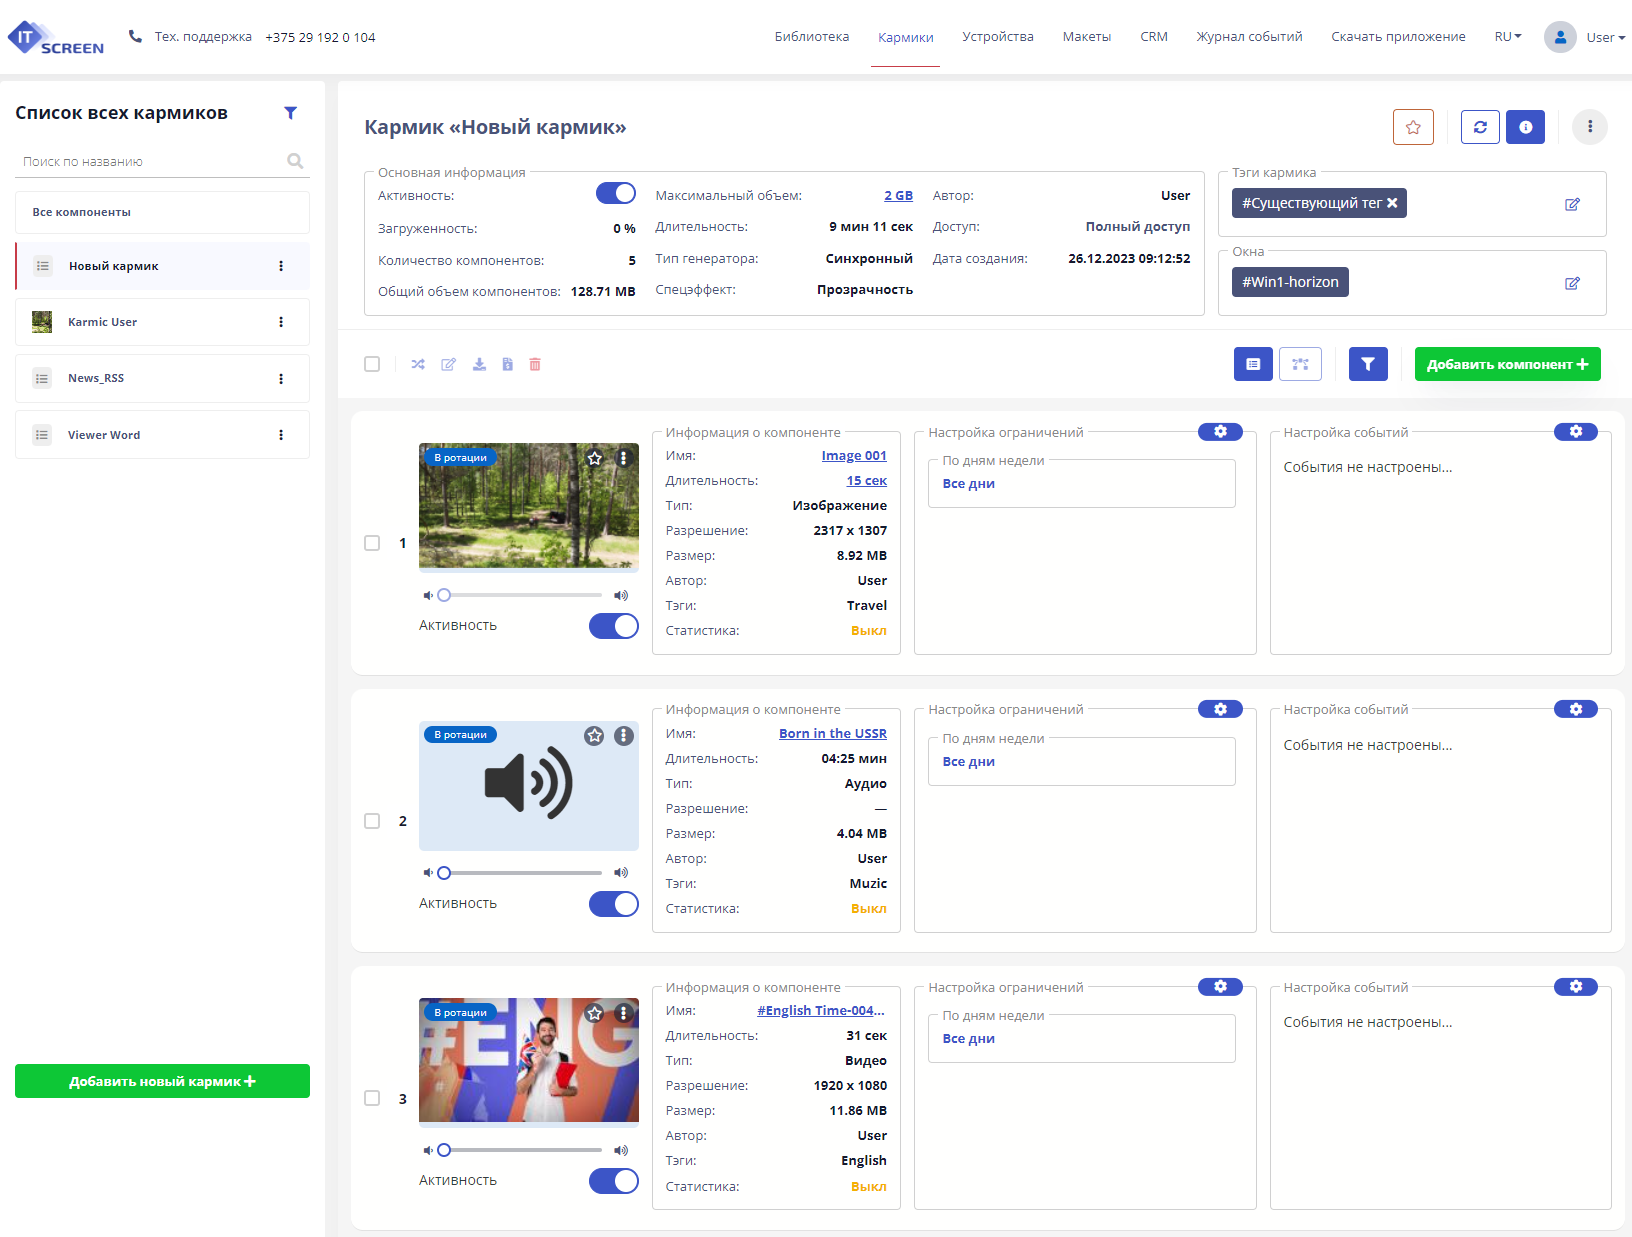Add karmik to favorites with star icon

(x=1412, y=127)
